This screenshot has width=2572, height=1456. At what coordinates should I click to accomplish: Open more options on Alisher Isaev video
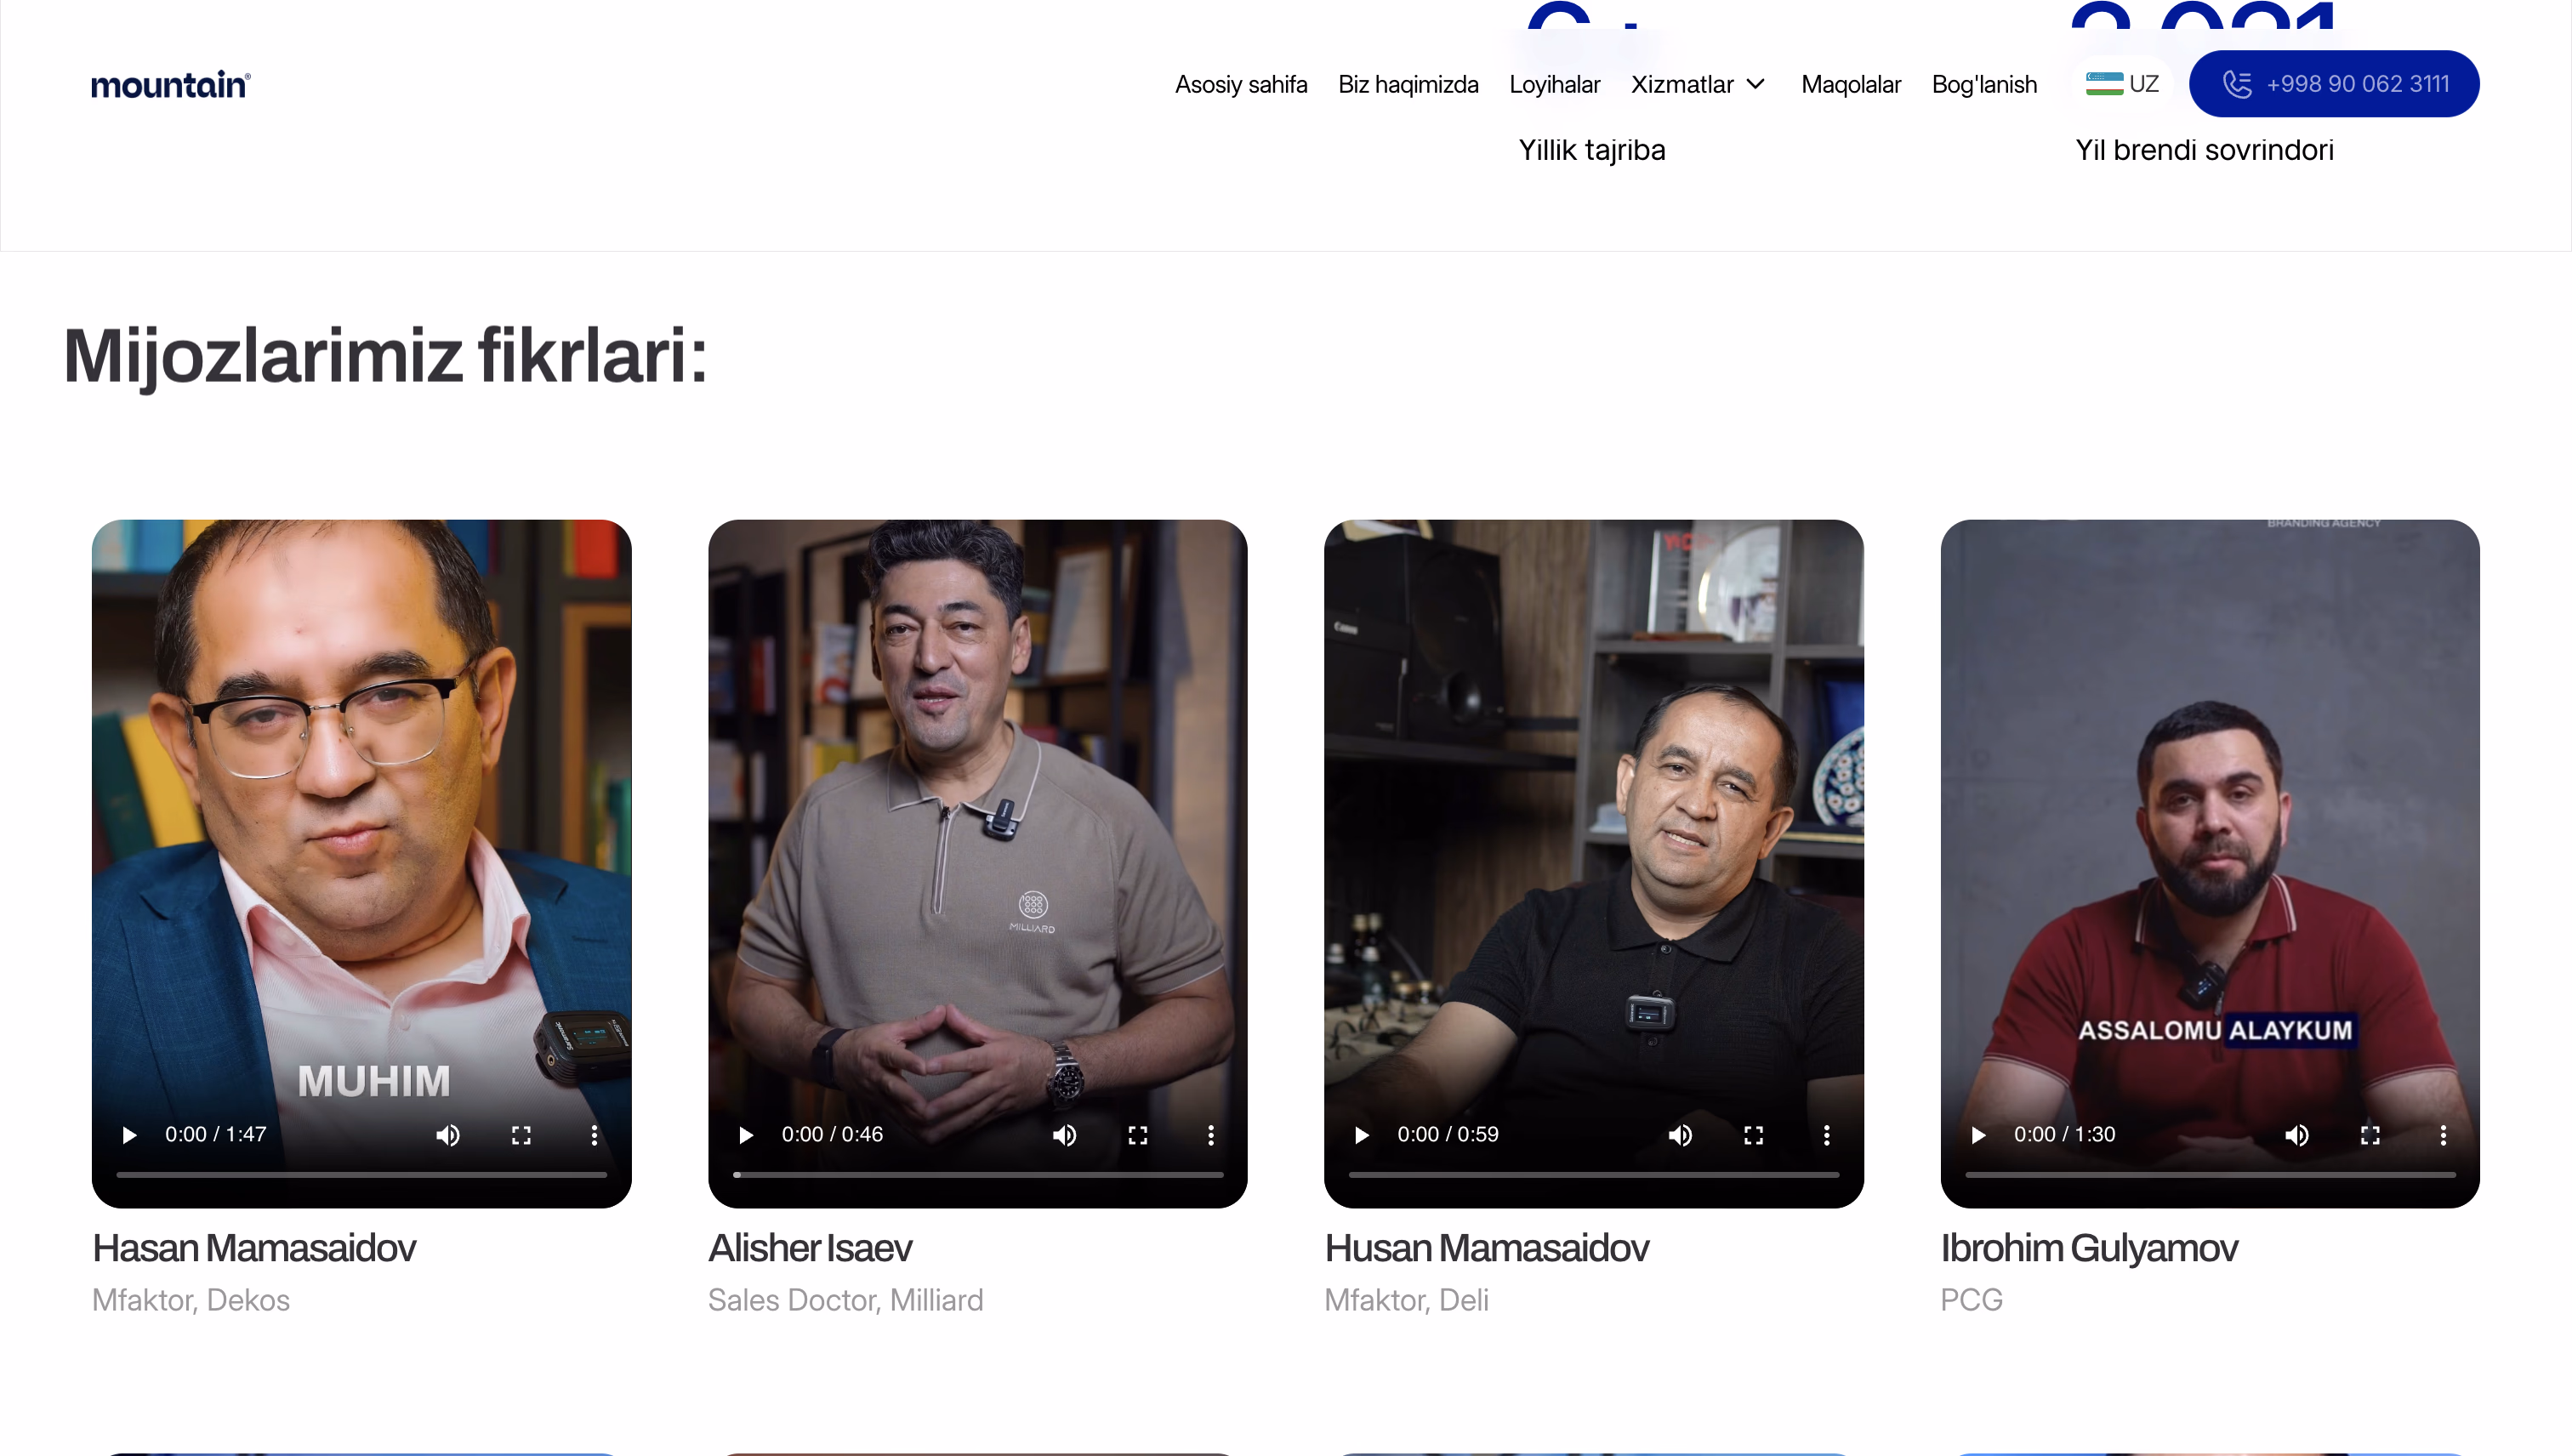pos(1211,1135)
